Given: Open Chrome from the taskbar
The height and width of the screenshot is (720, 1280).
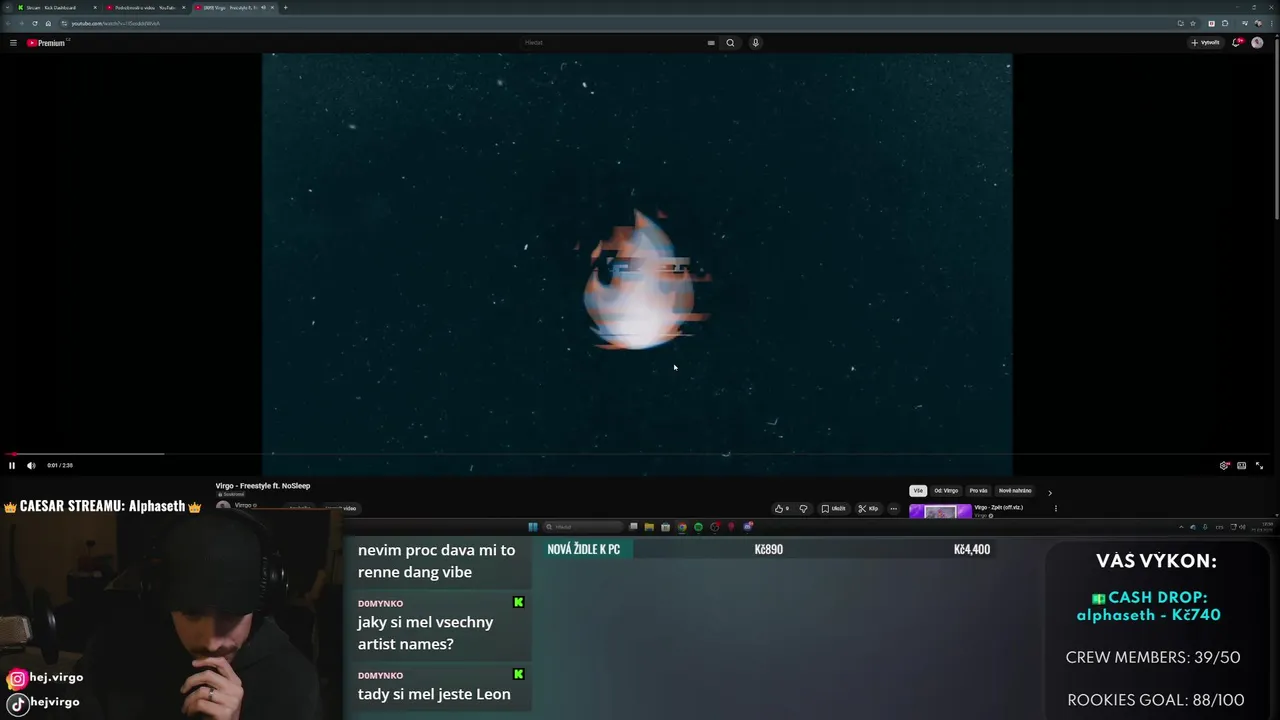Looking at the screenshot, I should point(682,527).
